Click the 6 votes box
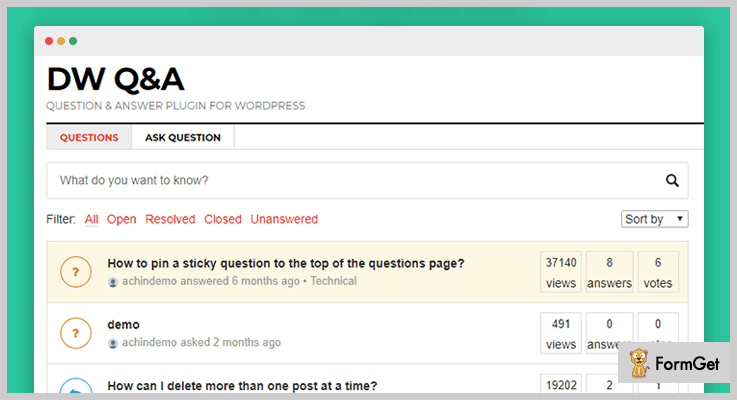 pyautogui.click(x=658, y=272)
